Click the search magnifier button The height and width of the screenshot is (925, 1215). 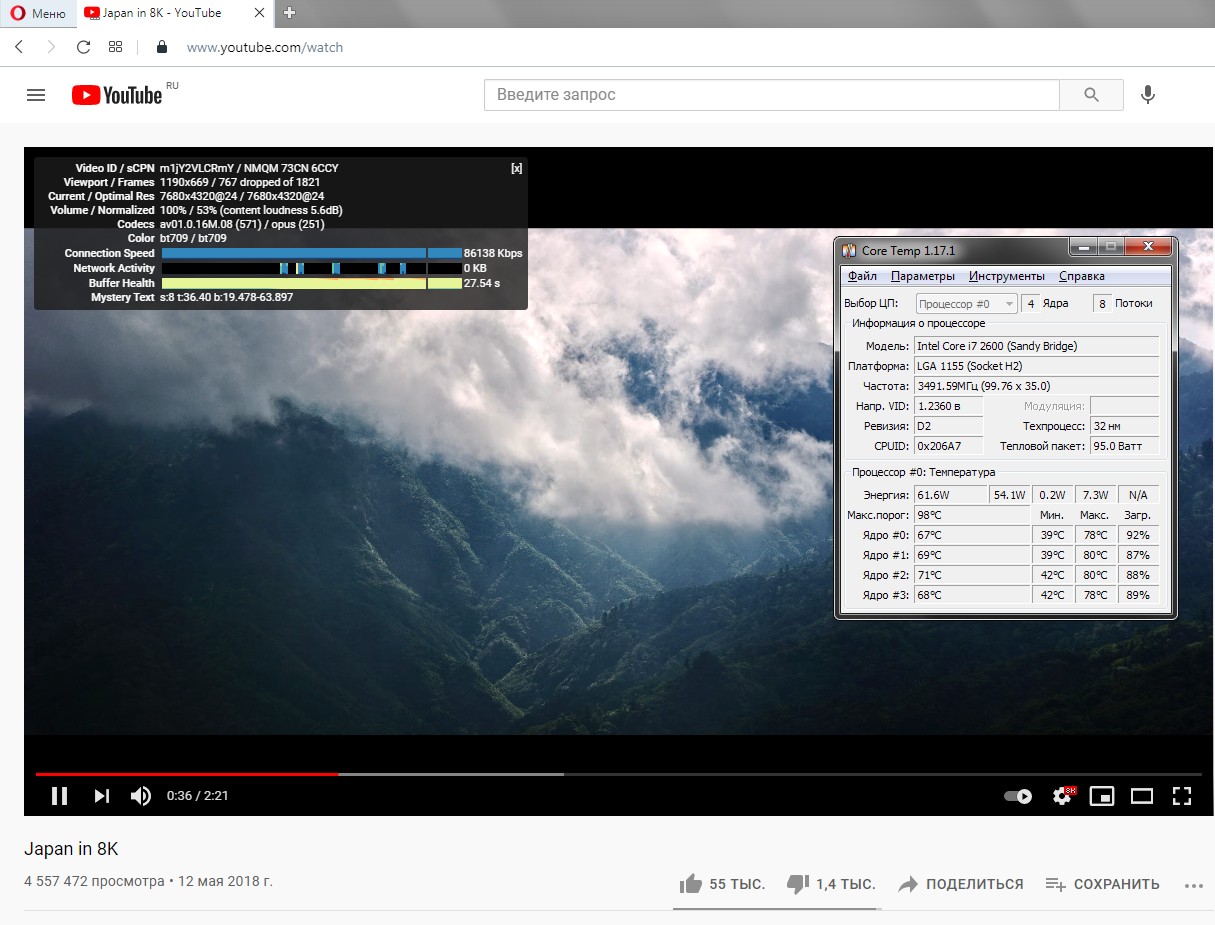coord(1091,95)
